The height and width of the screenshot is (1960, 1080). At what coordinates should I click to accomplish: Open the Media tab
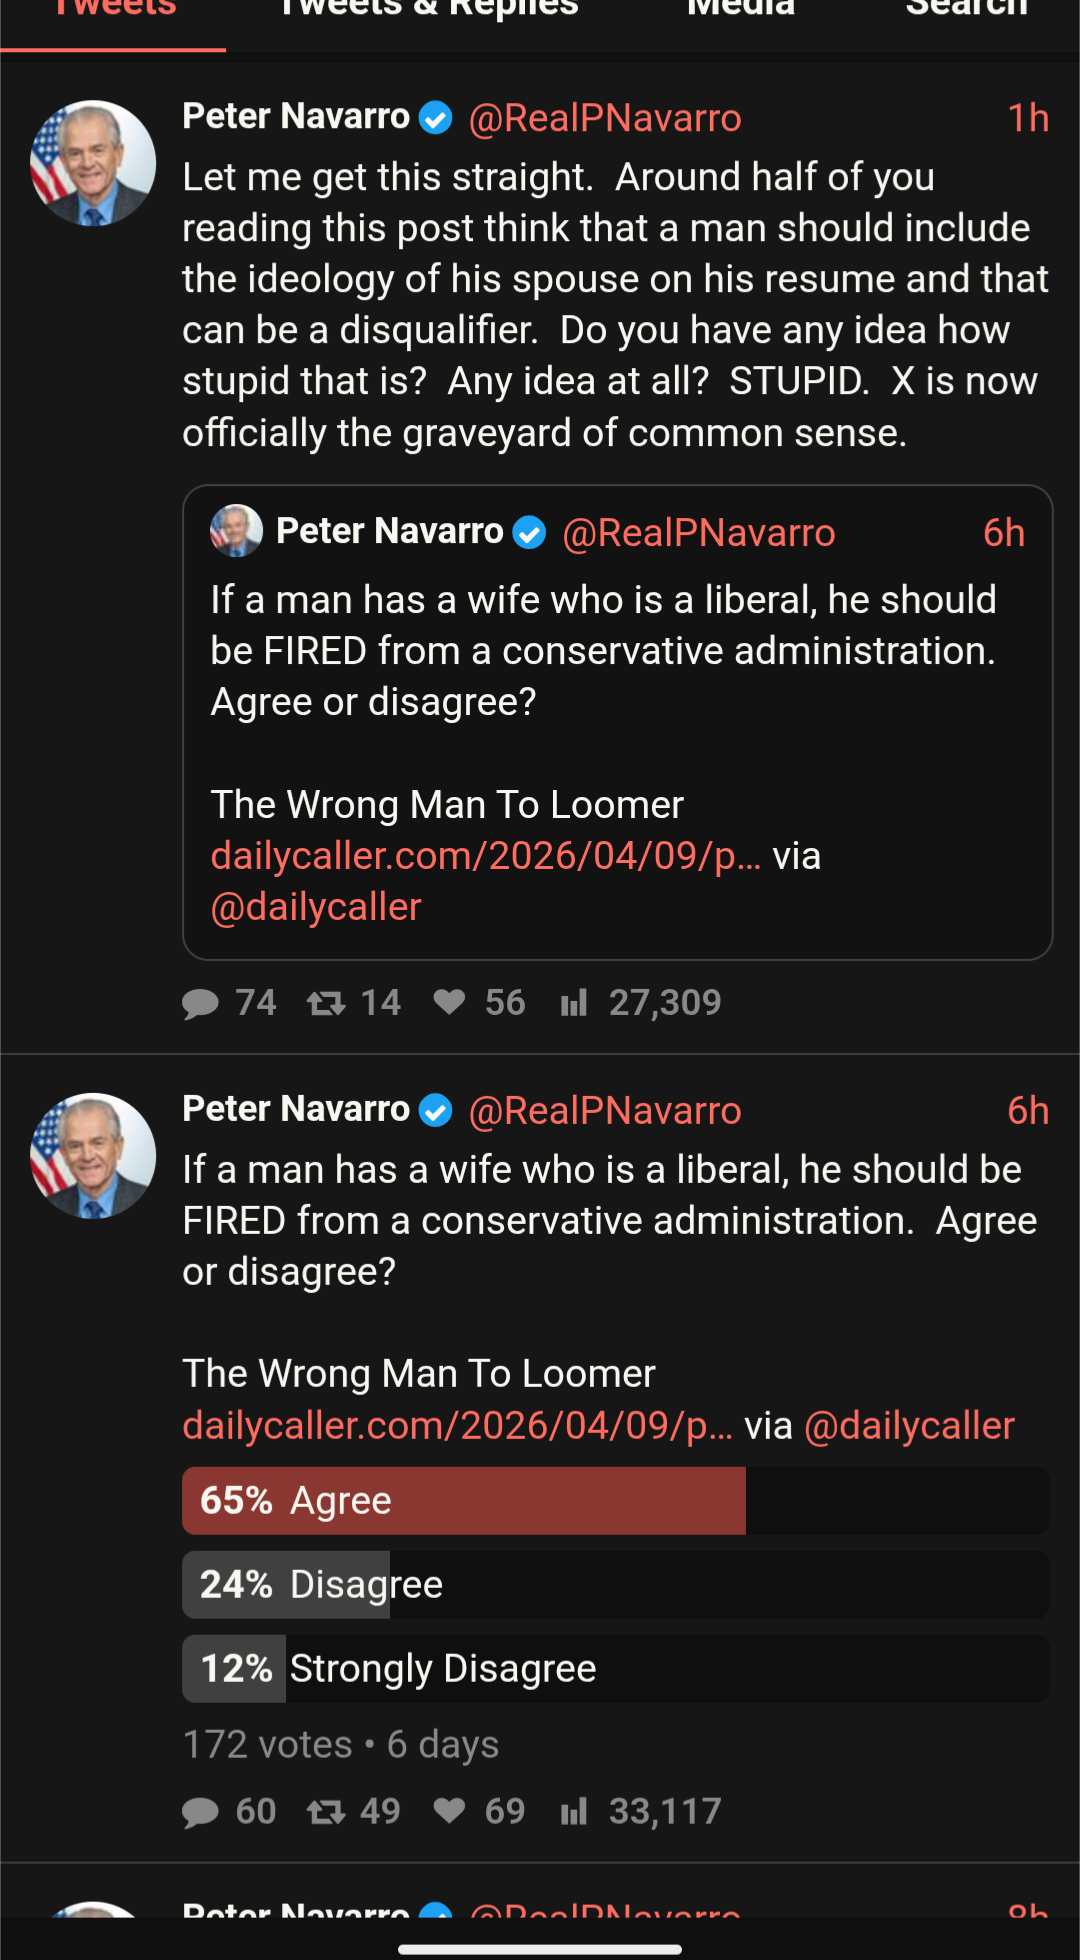pos(741,10)
